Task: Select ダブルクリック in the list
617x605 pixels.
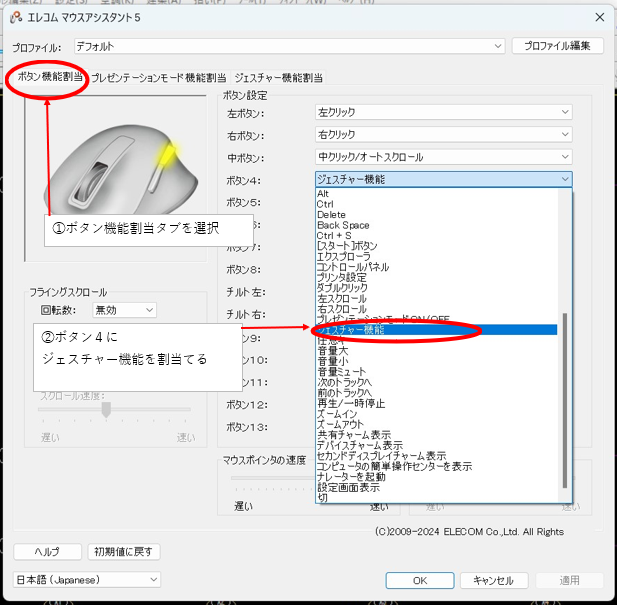Action: (437, 288)
